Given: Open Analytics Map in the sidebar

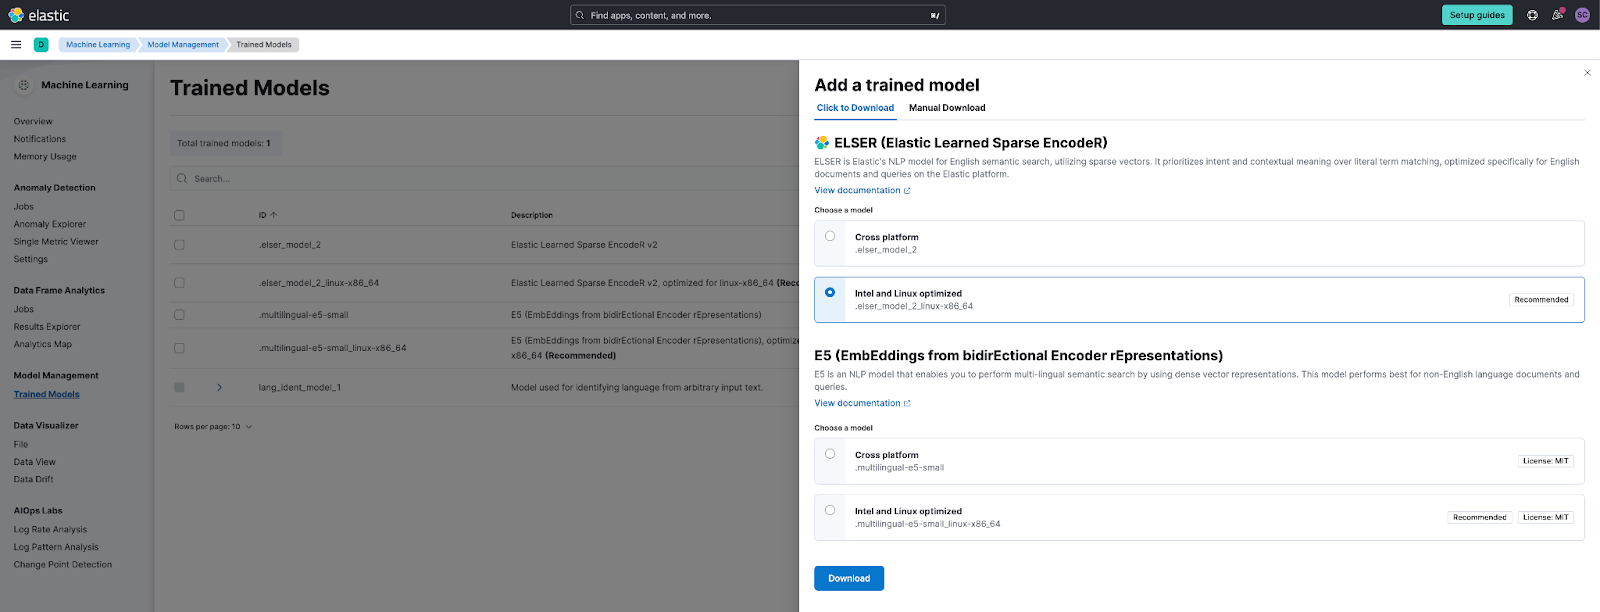Looking at the screenshot, I should tap(43, 344).
